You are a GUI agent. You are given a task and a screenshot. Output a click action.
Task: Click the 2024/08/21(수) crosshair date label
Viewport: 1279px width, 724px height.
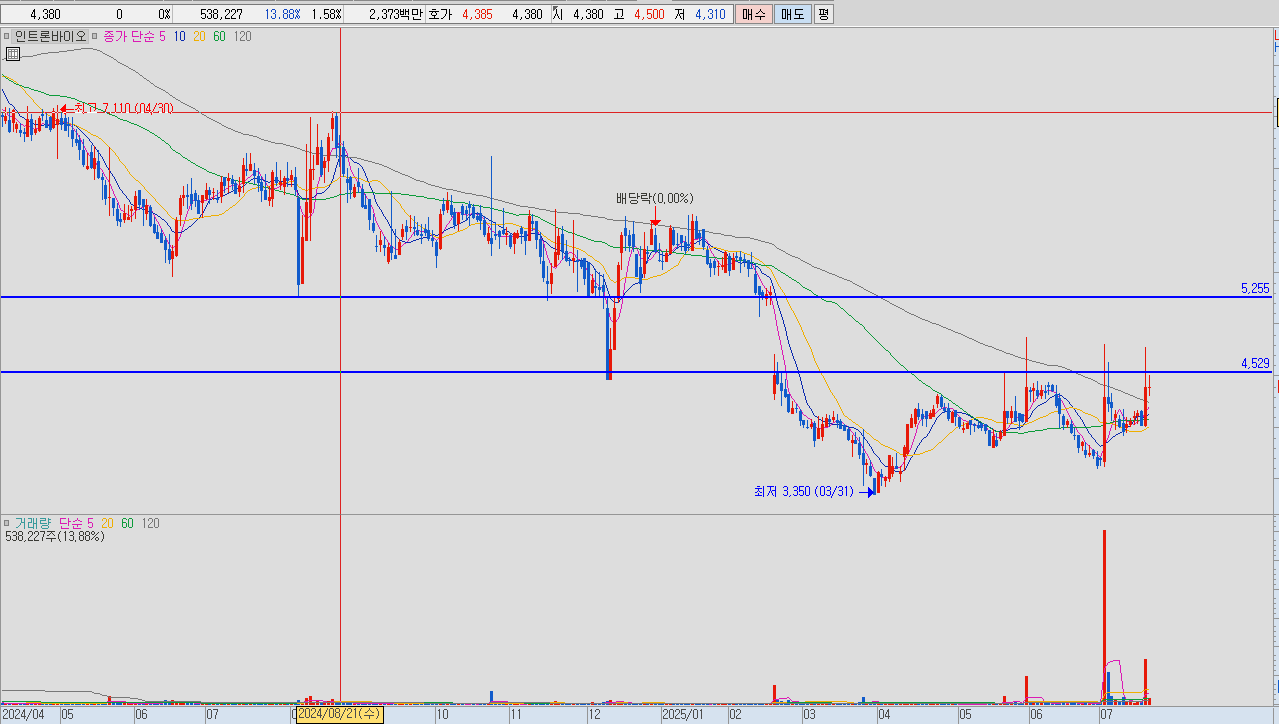(x=340, y=715)
